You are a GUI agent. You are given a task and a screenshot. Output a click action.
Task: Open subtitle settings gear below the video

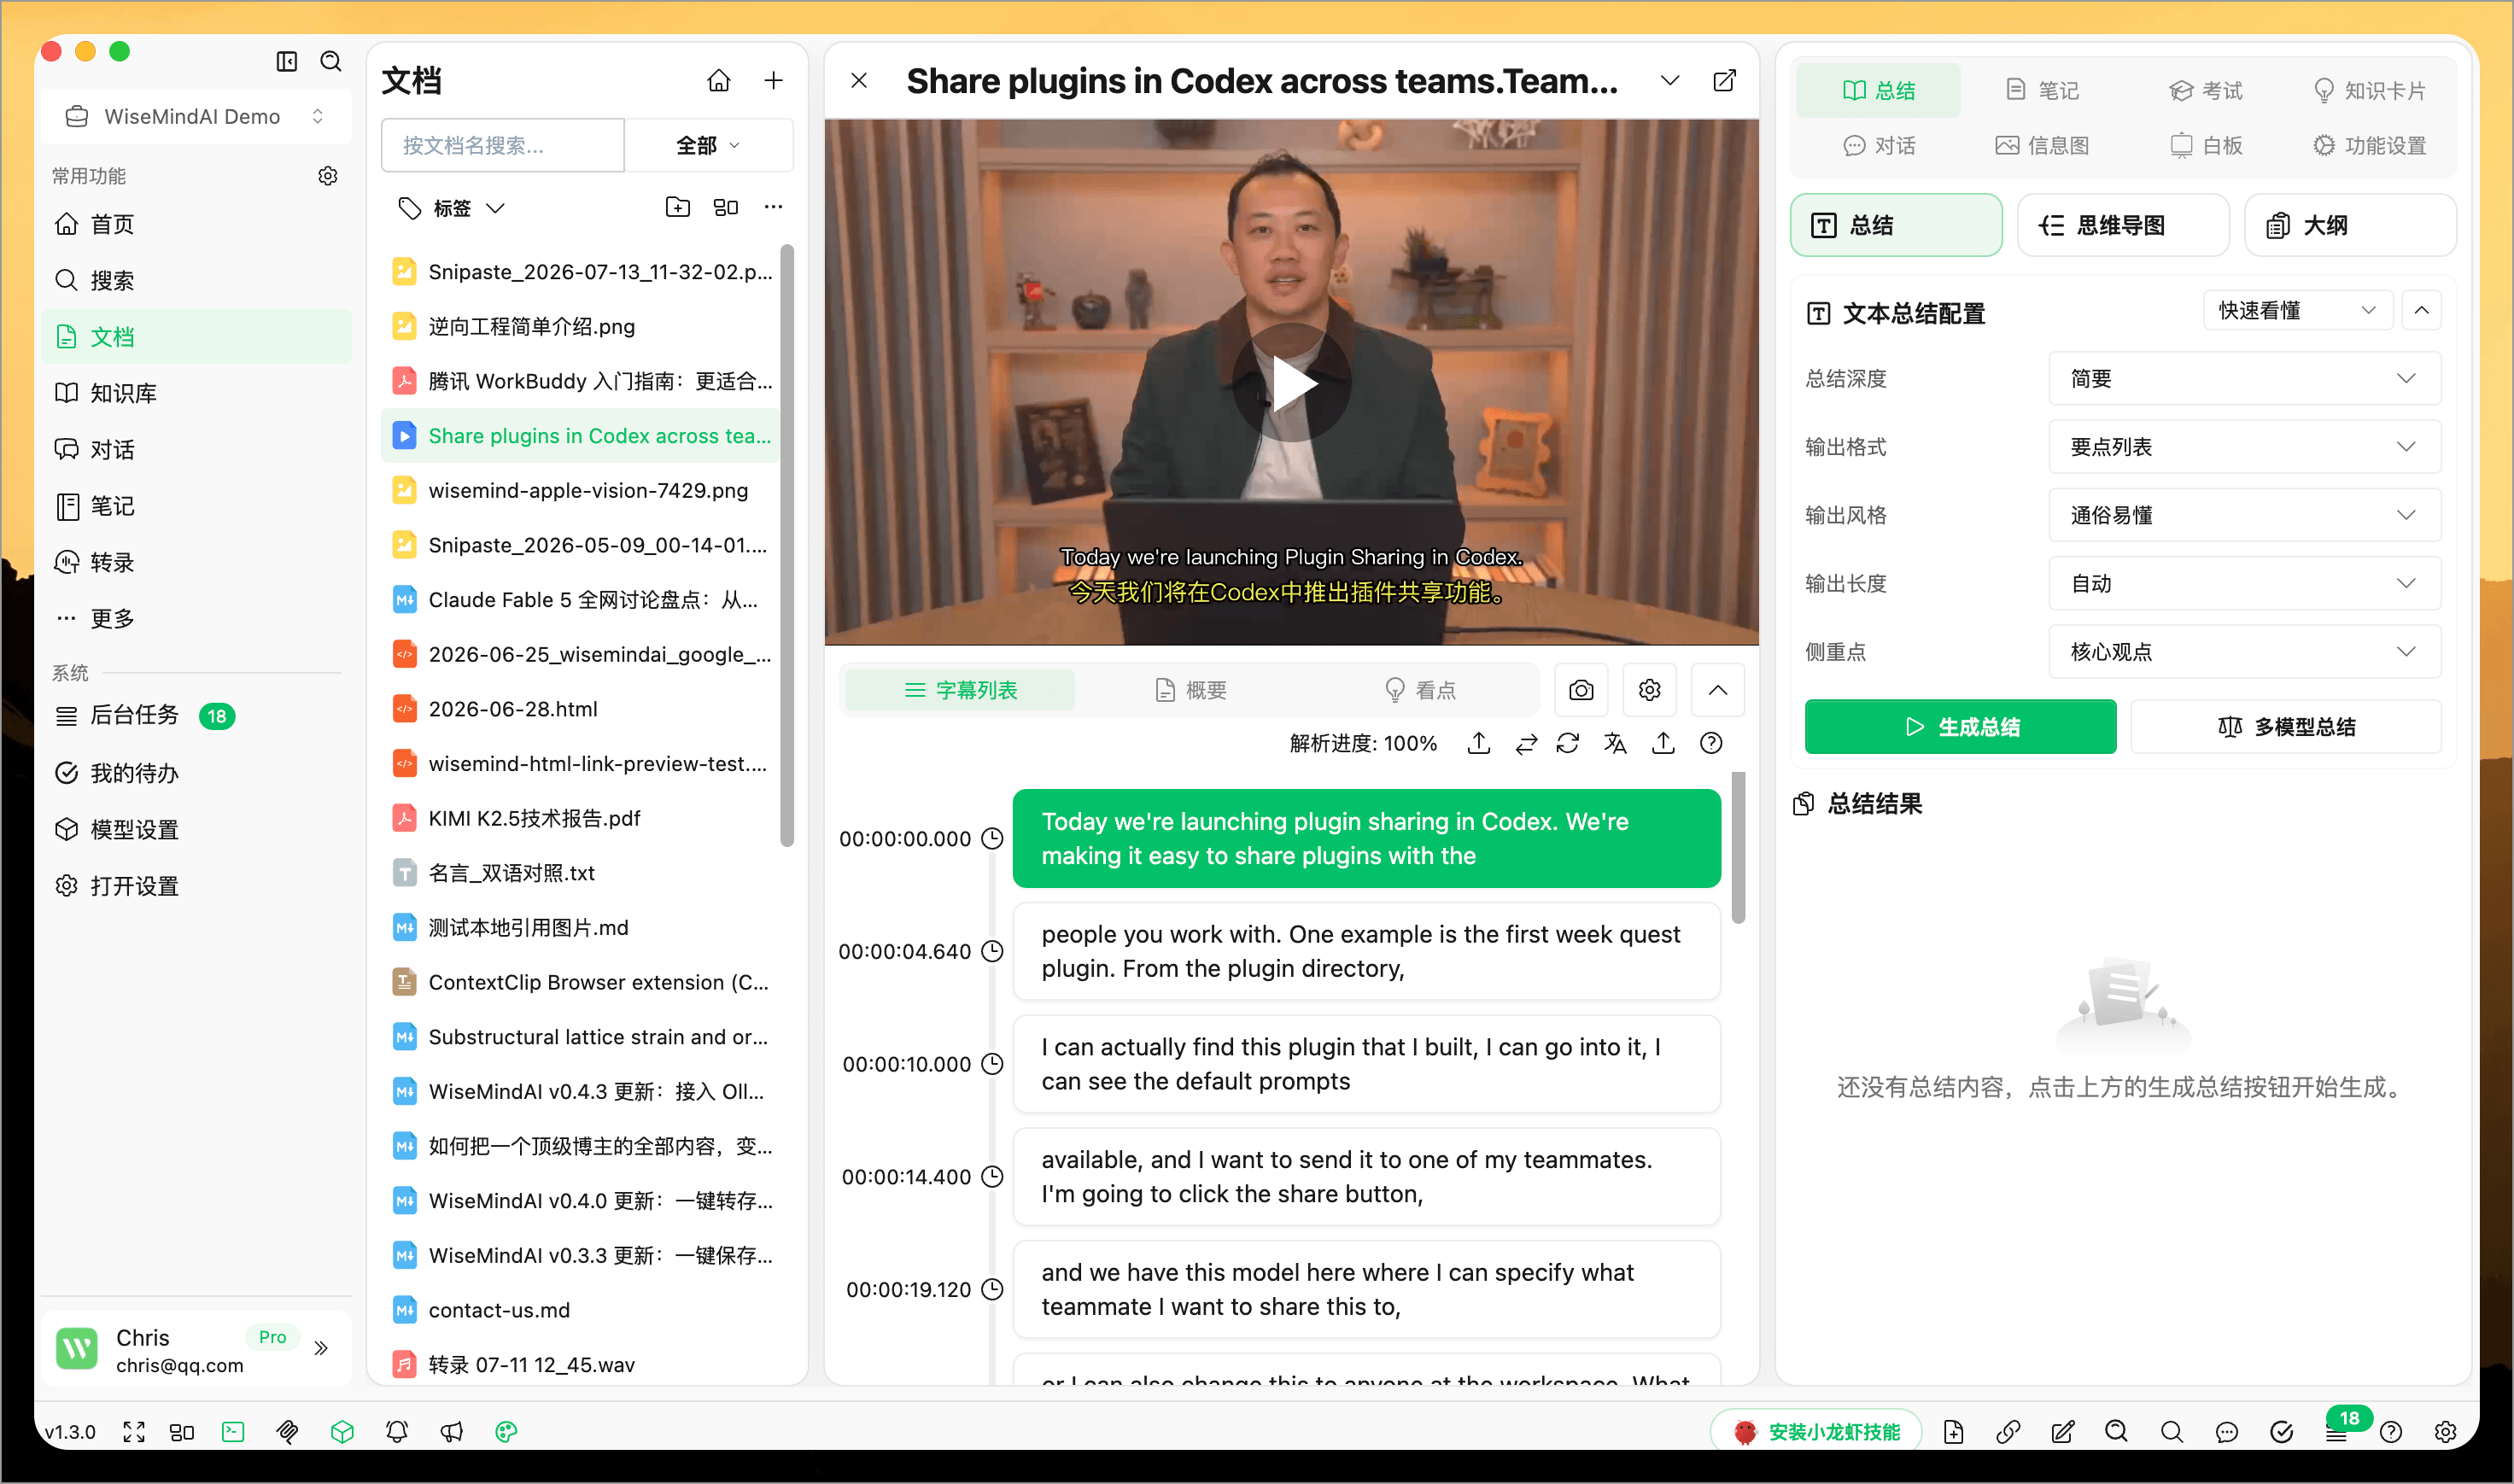pyautogui.click(x=1649, y=690)
